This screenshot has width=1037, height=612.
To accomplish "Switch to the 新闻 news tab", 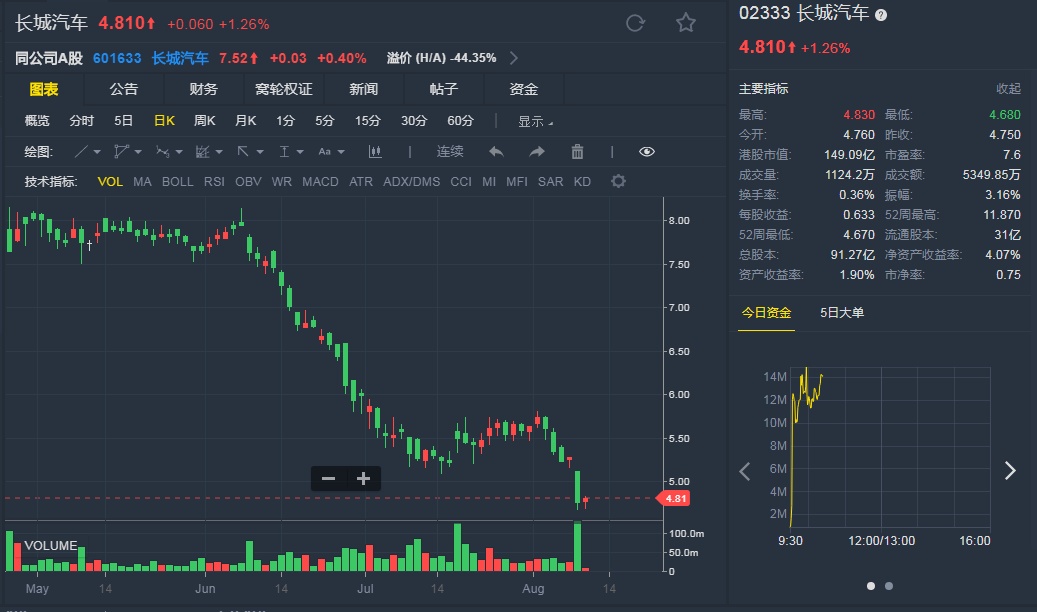I will pyautogui.click(x=364, y=89).
